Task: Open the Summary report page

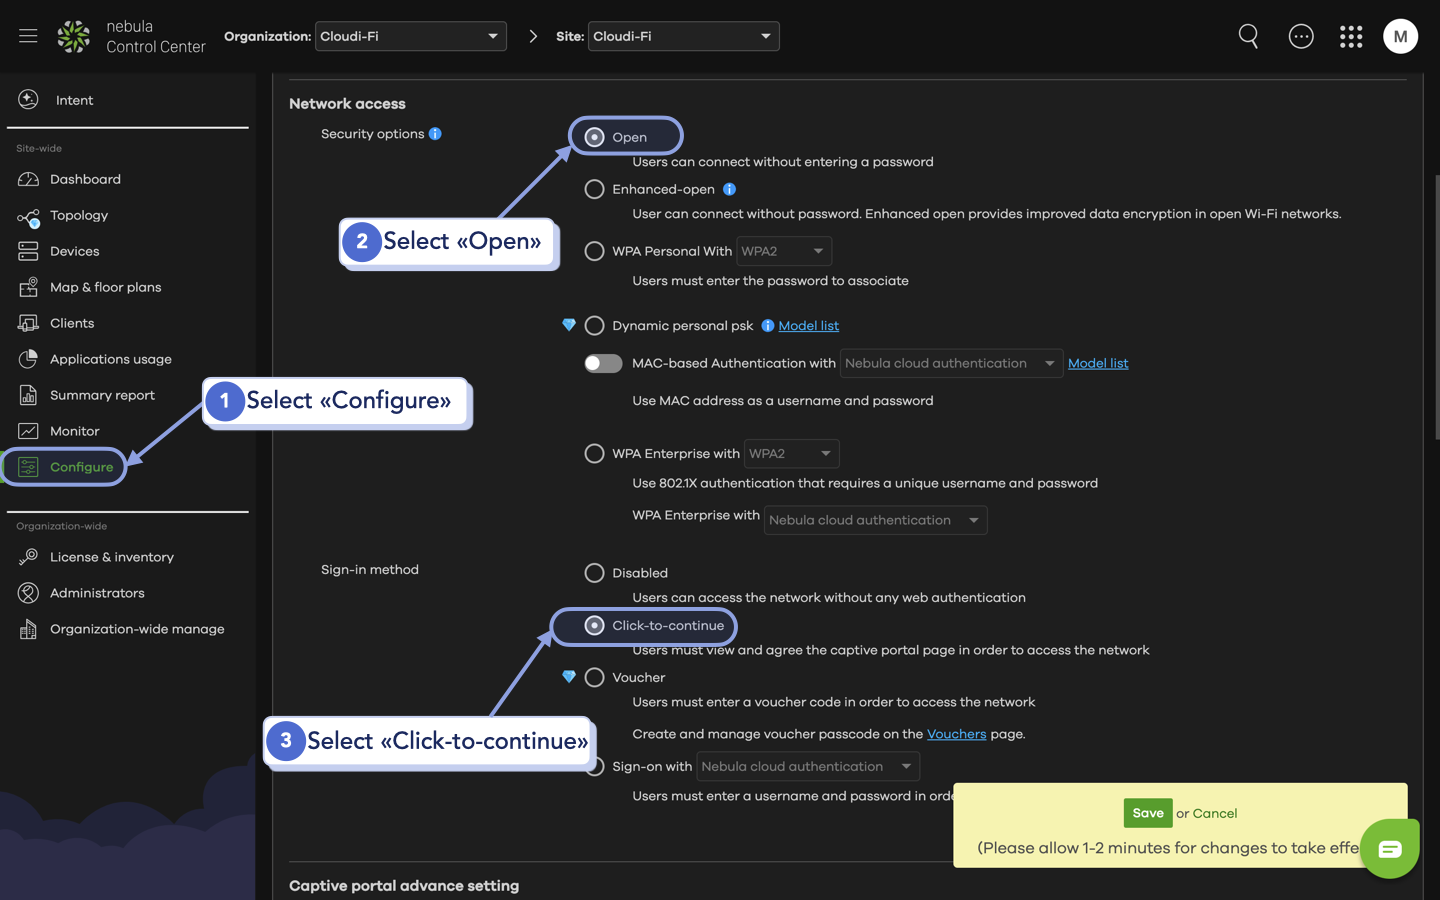Action: tap(102, 394)
